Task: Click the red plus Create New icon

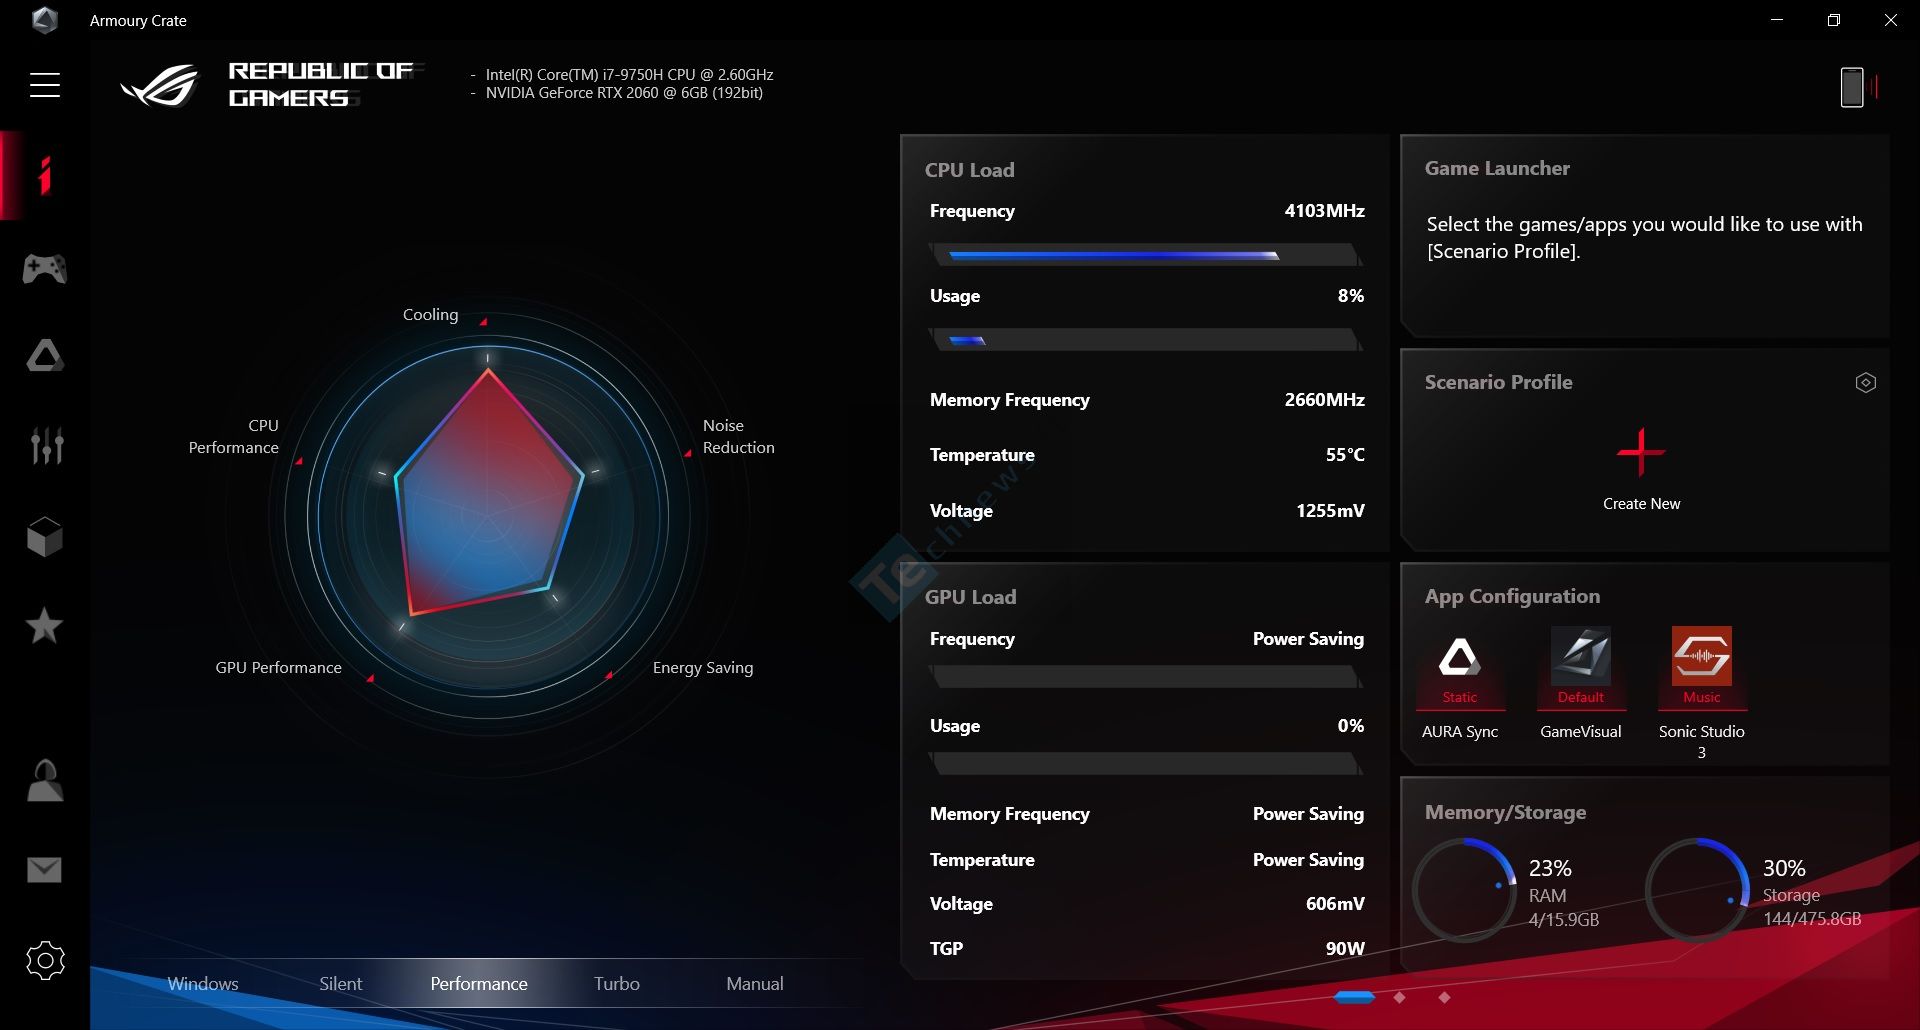Action: [x=1641, y=452]
